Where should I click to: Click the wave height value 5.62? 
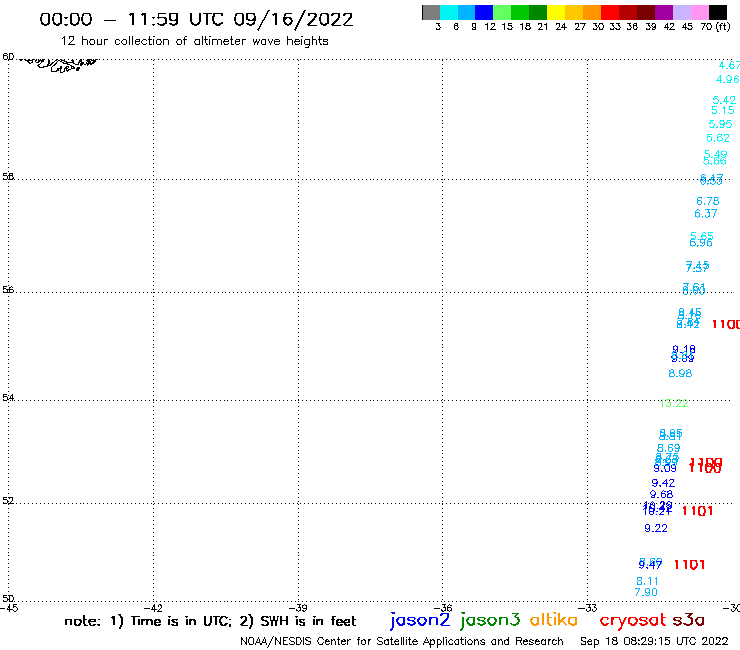[x=718, y=138]
